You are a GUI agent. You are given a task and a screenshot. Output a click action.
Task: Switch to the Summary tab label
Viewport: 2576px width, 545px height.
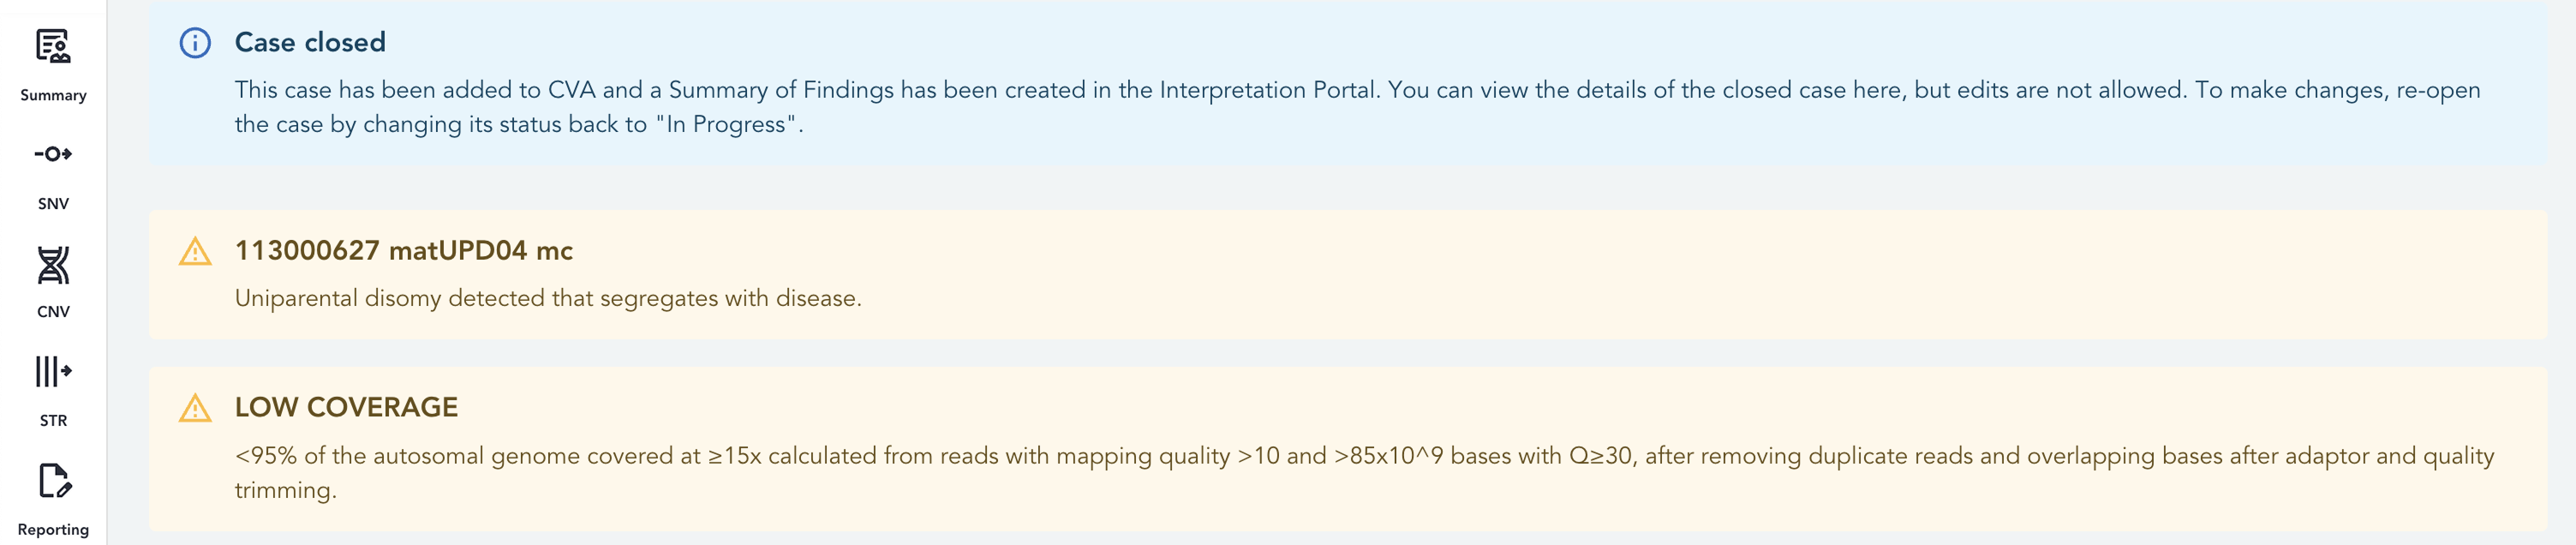(53, 95)
